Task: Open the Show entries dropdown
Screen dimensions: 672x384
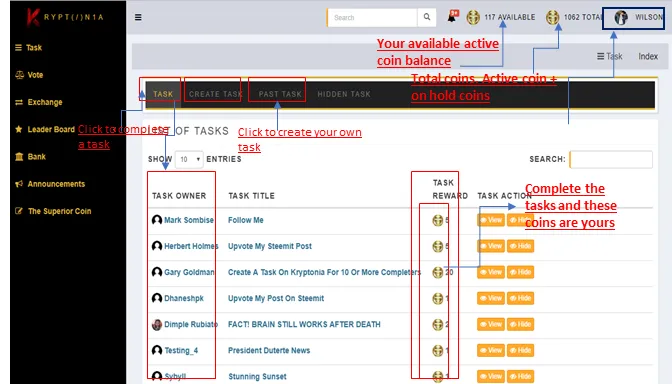Action: [189, 159]
